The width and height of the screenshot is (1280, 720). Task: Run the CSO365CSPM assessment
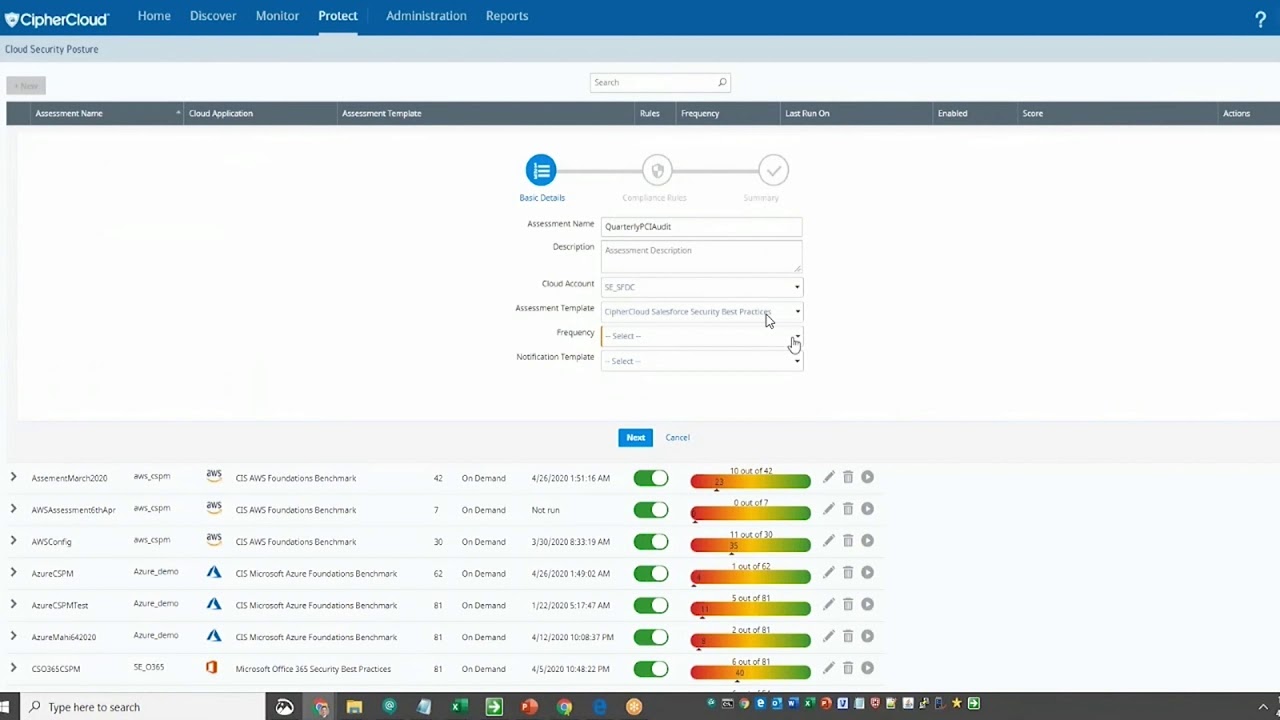click(867, 668)
